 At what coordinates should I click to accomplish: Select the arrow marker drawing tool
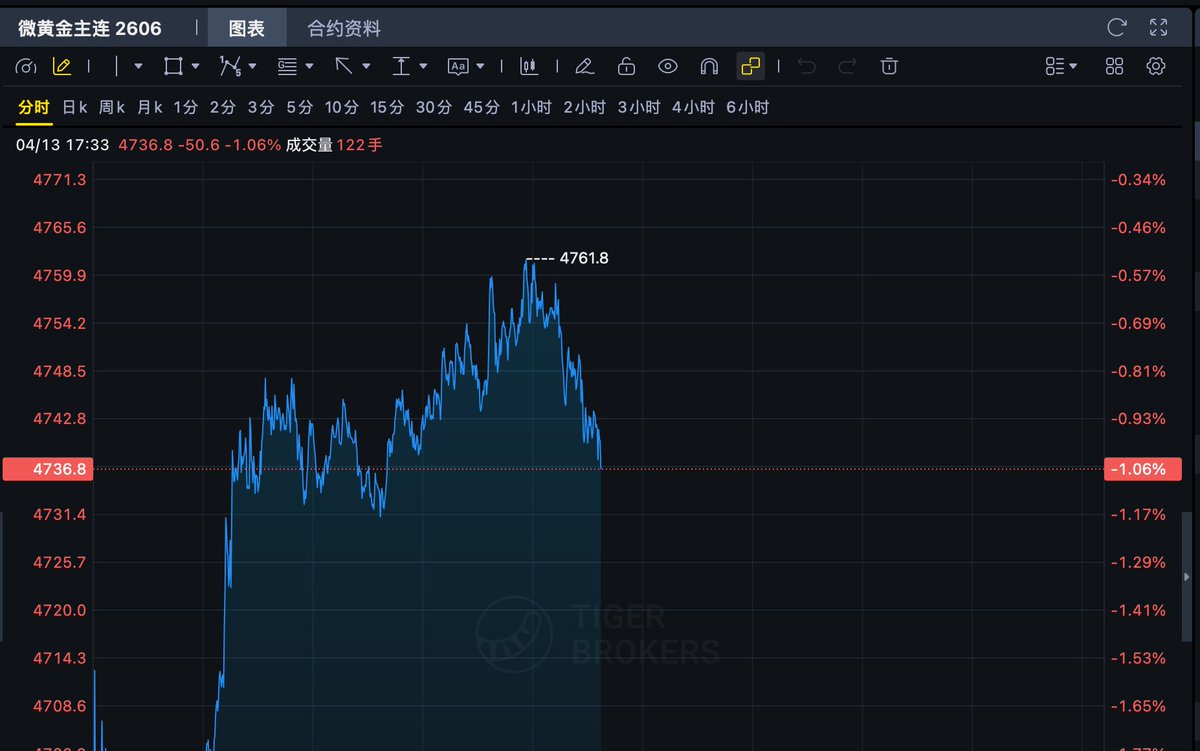[344, 67]
